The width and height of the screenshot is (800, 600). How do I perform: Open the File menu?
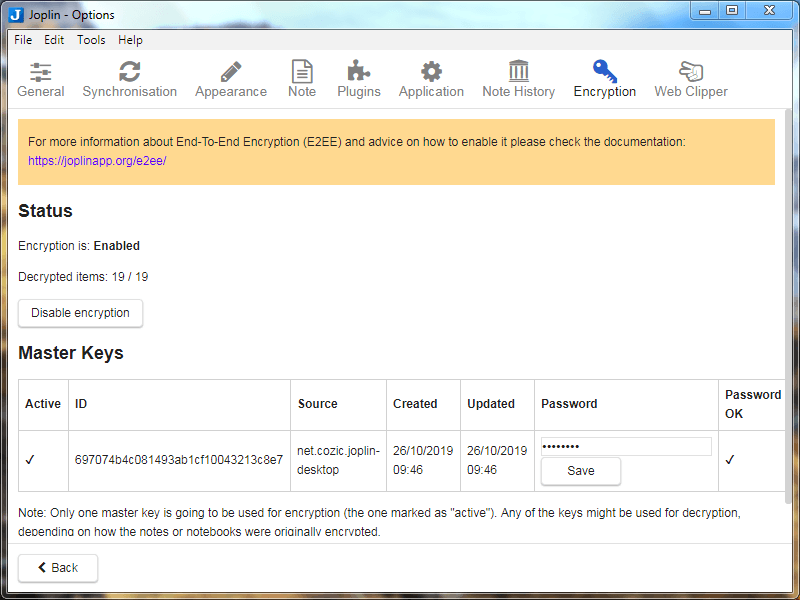[23, 40]
